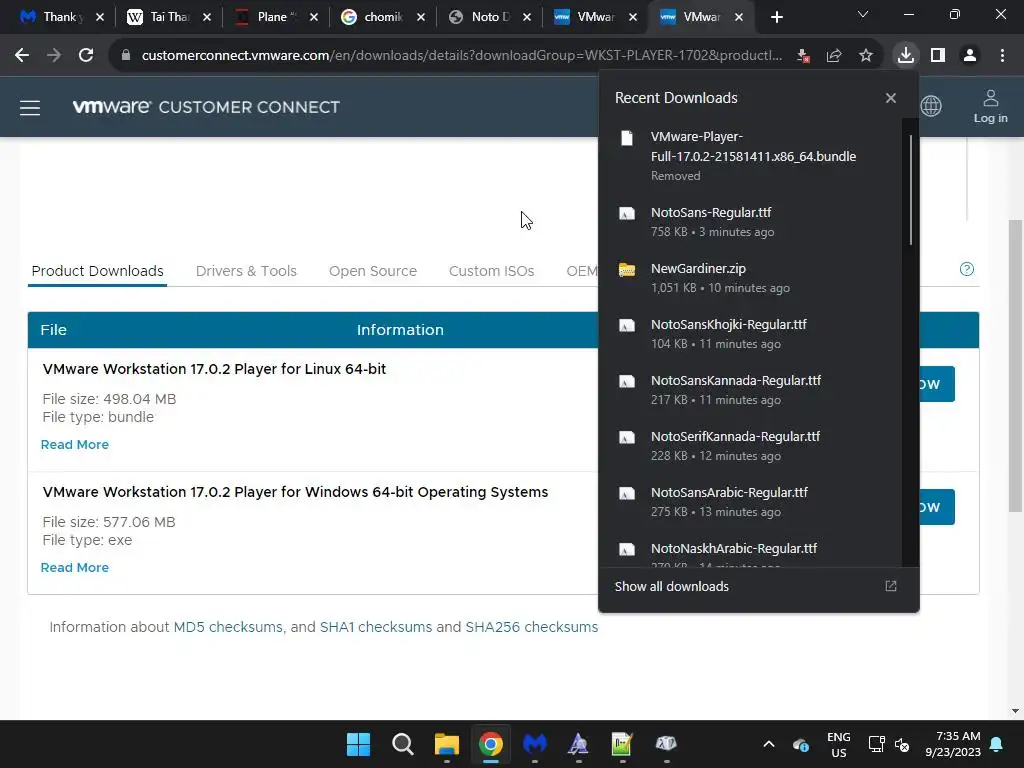Show hidden system tray icons
The height and width of the screenshot is (768, 1024).
(769, 744)
